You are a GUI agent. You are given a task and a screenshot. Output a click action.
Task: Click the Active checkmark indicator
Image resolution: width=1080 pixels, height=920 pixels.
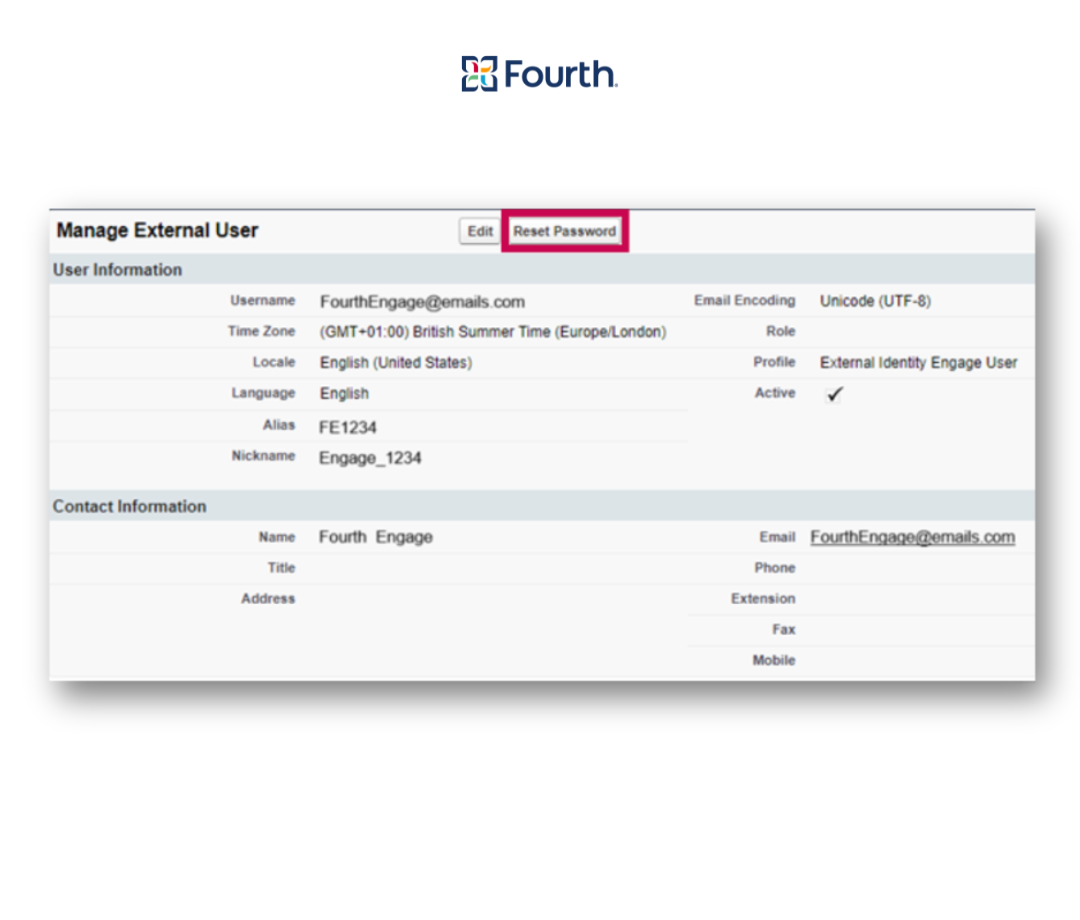coord(835,394)
